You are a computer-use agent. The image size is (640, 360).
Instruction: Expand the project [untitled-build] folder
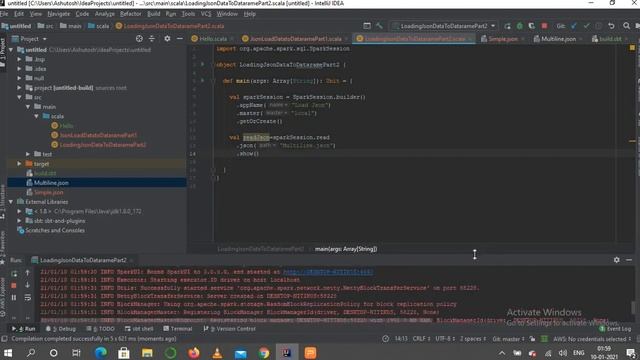click(19, 87)
